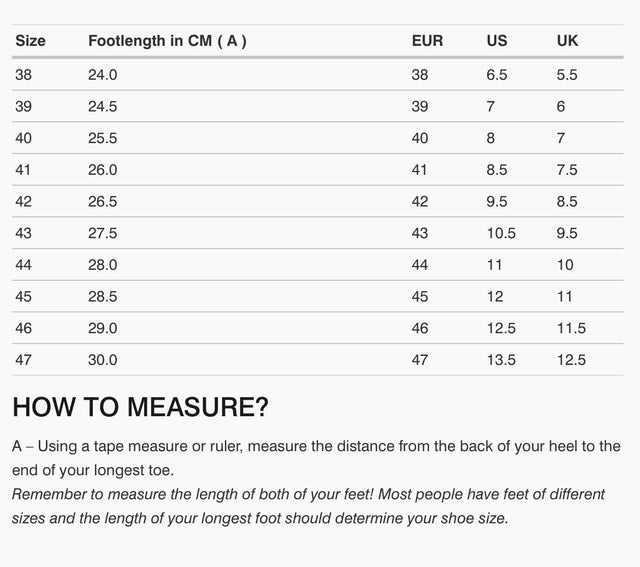Click the HOW TO MEASURE? heading
Image resolution: width=640 pixels, height=567 pixels.
140,407
